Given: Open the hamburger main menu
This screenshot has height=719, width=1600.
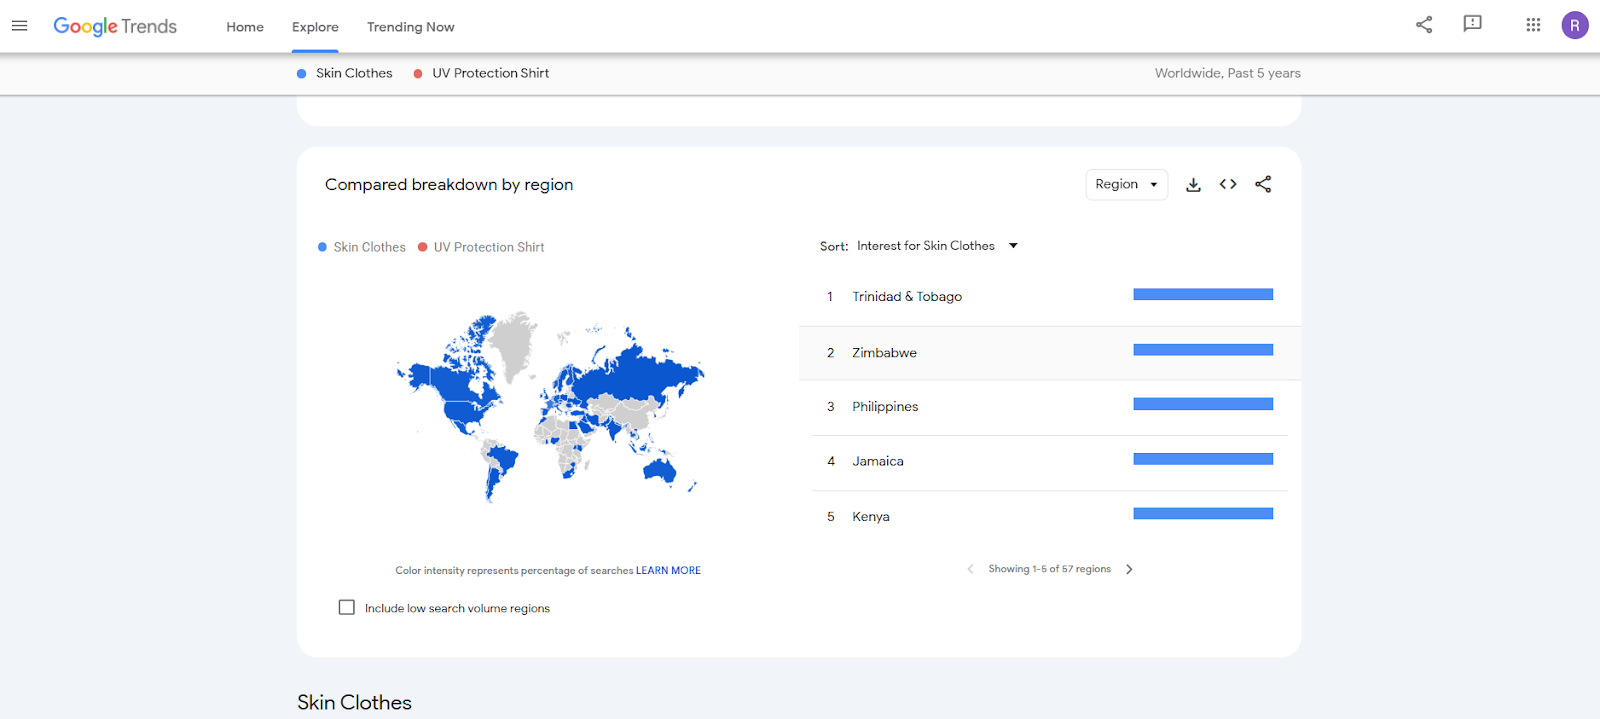Looking at the screenshot, I should [x=19, y=26].
